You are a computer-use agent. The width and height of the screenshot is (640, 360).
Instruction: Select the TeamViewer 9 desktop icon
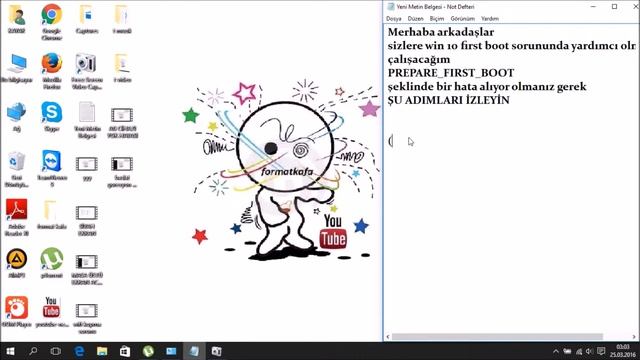tap(51, 168)
